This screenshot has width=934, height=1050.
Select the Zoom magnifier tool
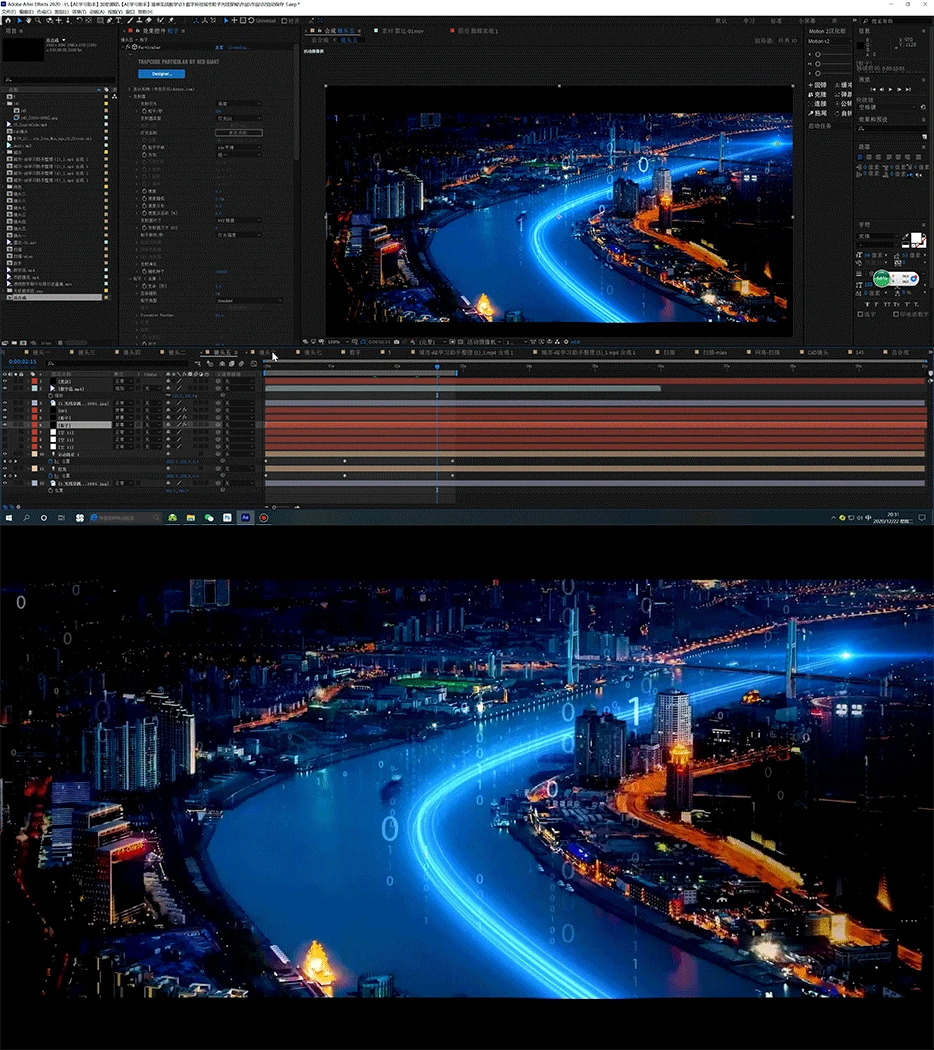click(38, 21)
